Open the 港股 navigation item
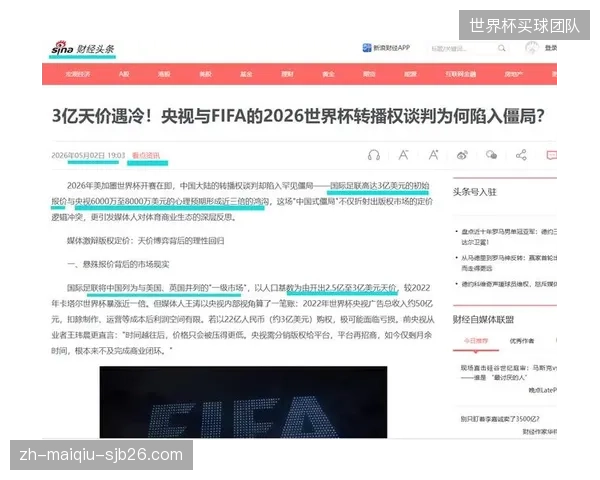 coord(164,74)
